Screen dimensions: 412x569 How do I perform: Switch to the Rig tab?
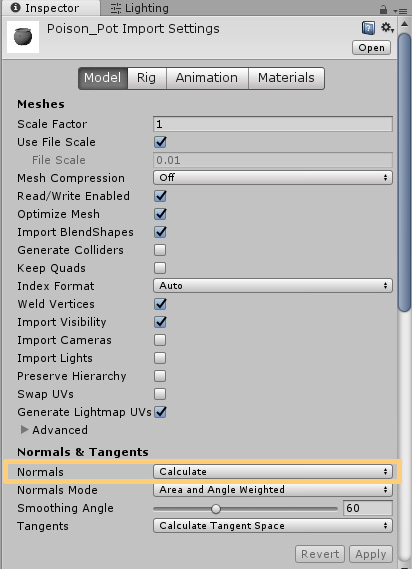(x=147, y=78)
